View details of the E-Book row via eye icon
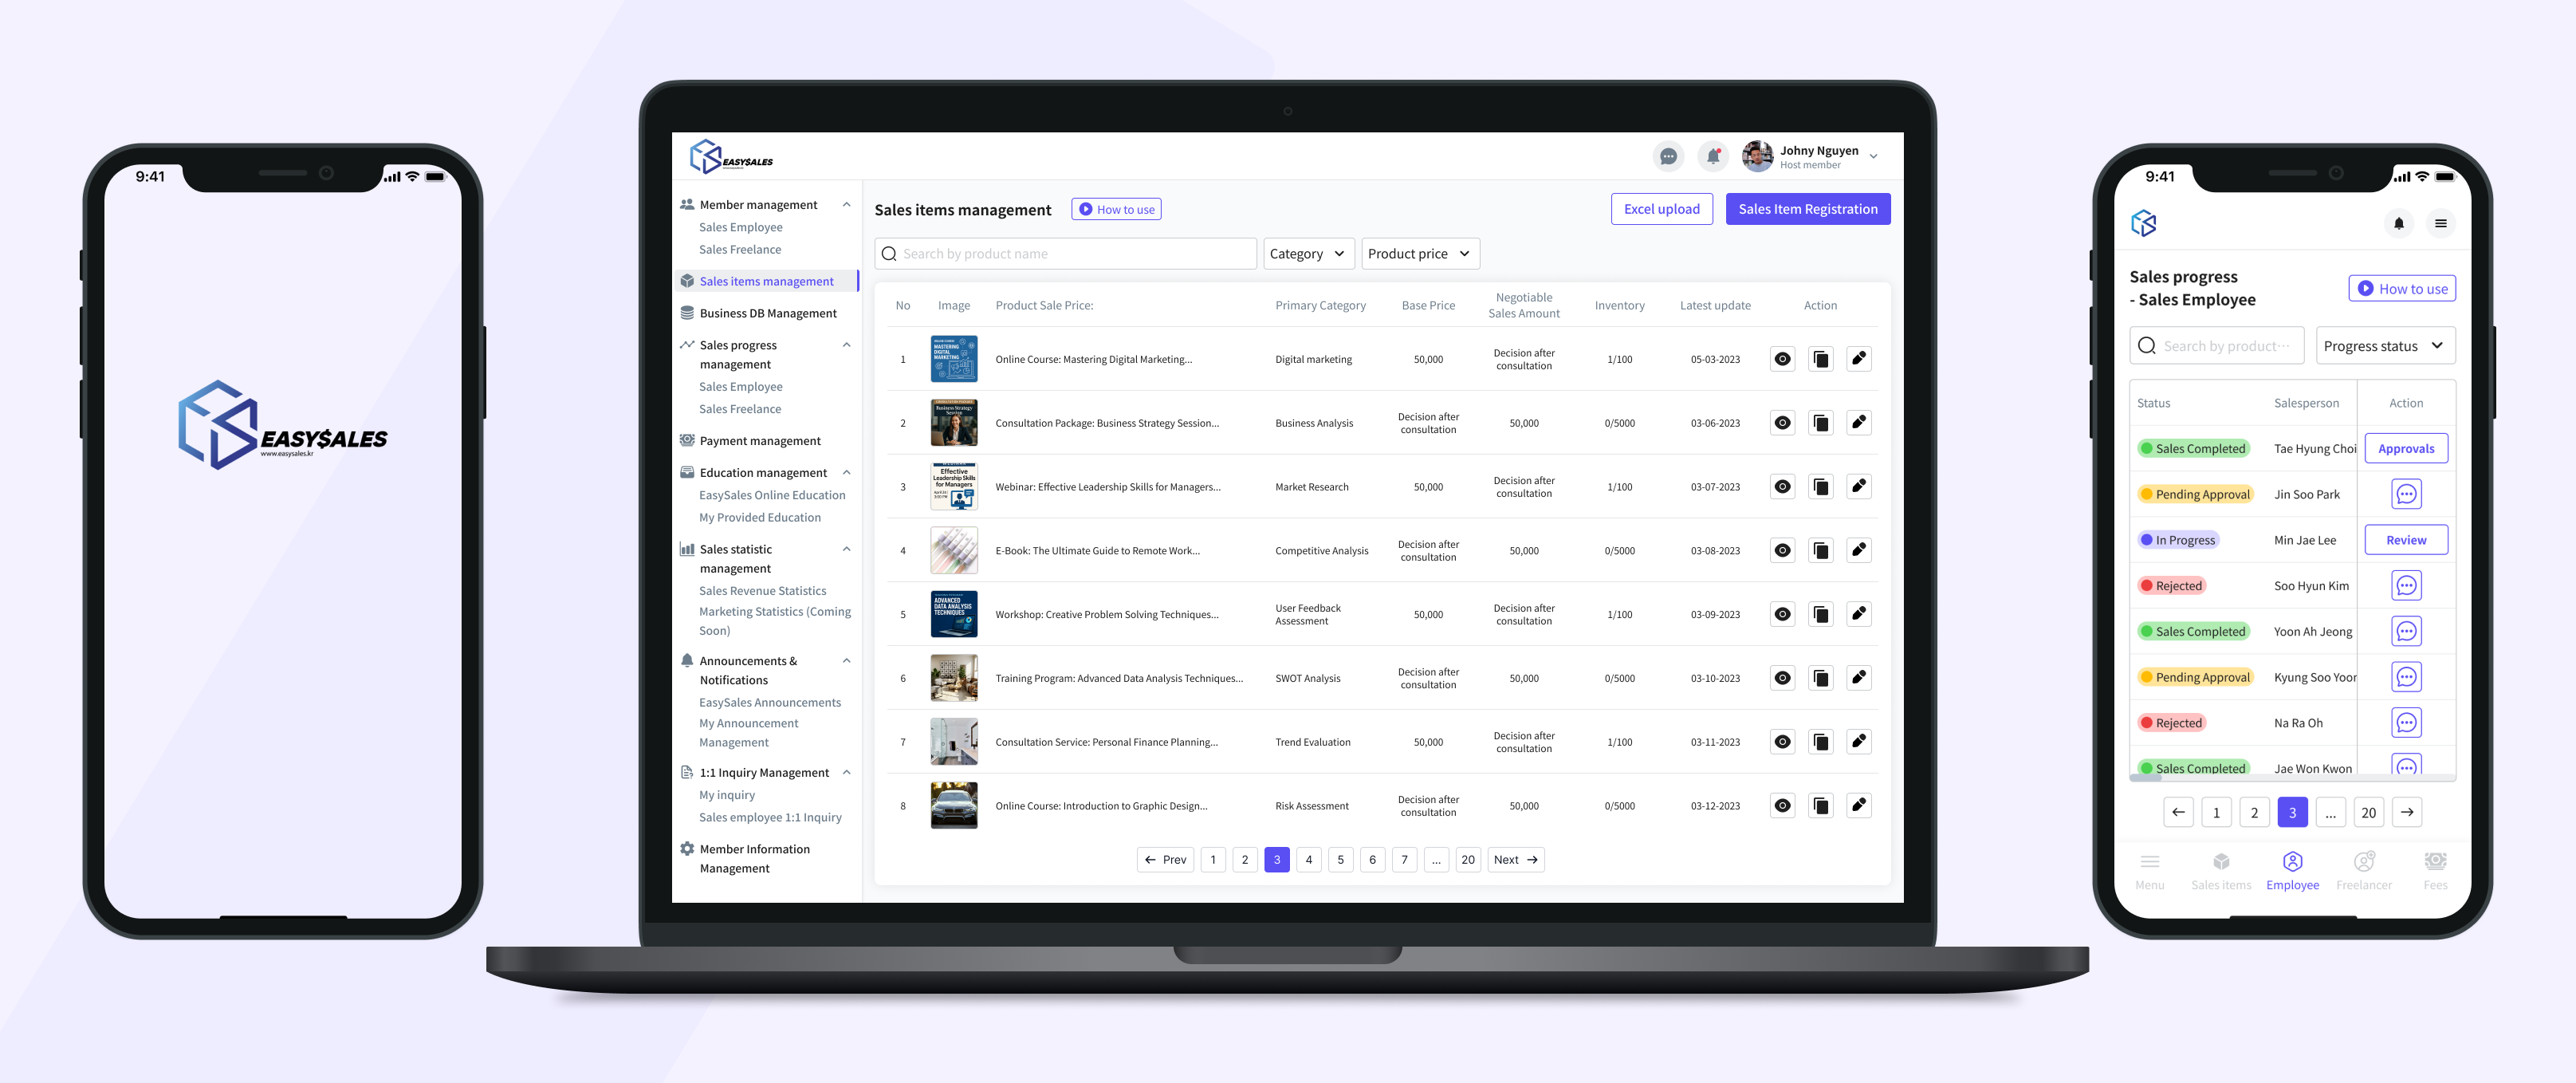This screenshot has width=2576, height=1083. coord(1782,551)
